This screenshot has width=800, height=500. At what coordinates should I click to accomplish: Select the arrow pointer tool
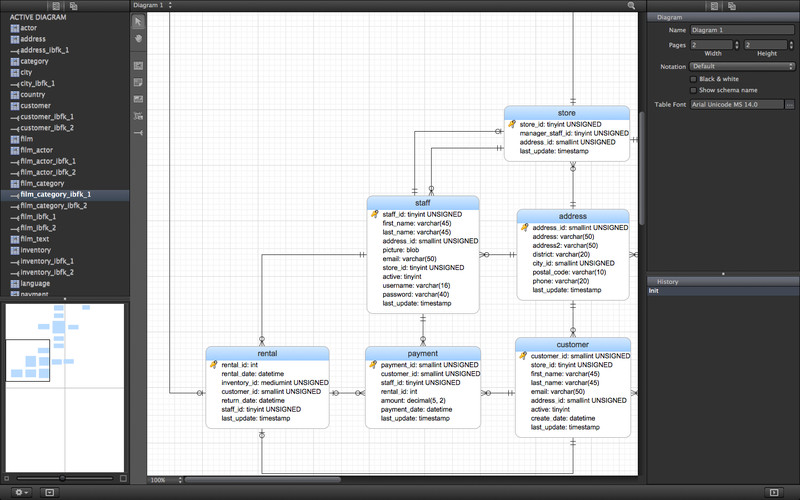[x=138, y=22]
